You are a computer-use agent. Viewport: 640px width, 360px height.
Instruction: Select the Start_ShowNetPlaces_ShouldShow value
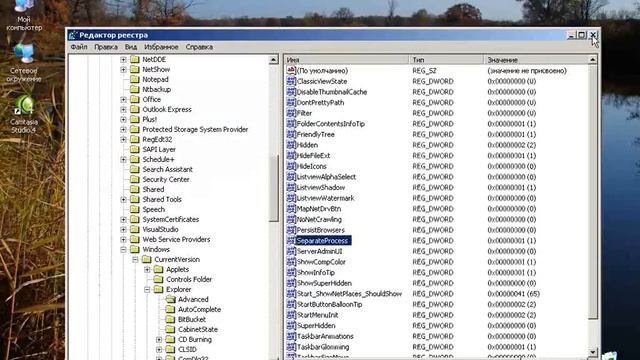tap(349, 293)
